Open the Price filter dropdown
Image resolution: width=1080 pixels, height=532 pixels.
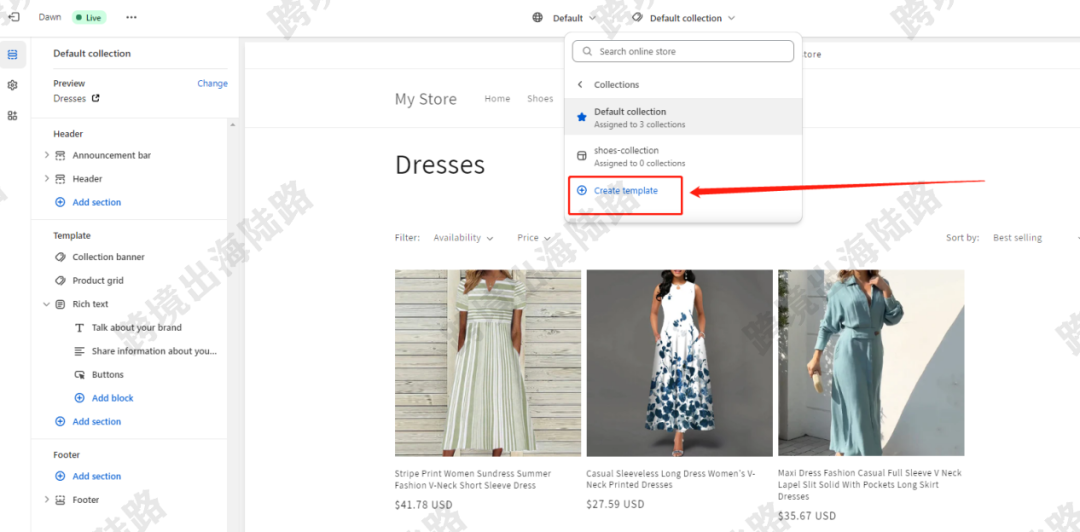[x=534, y=238]
